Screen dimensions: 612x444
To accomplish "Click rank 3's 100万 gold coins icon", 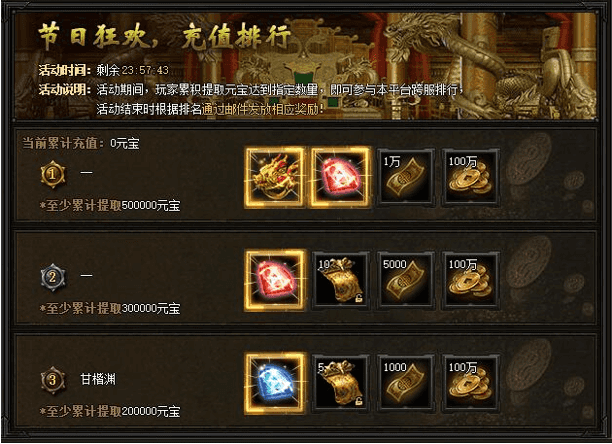I will [471, 384].
